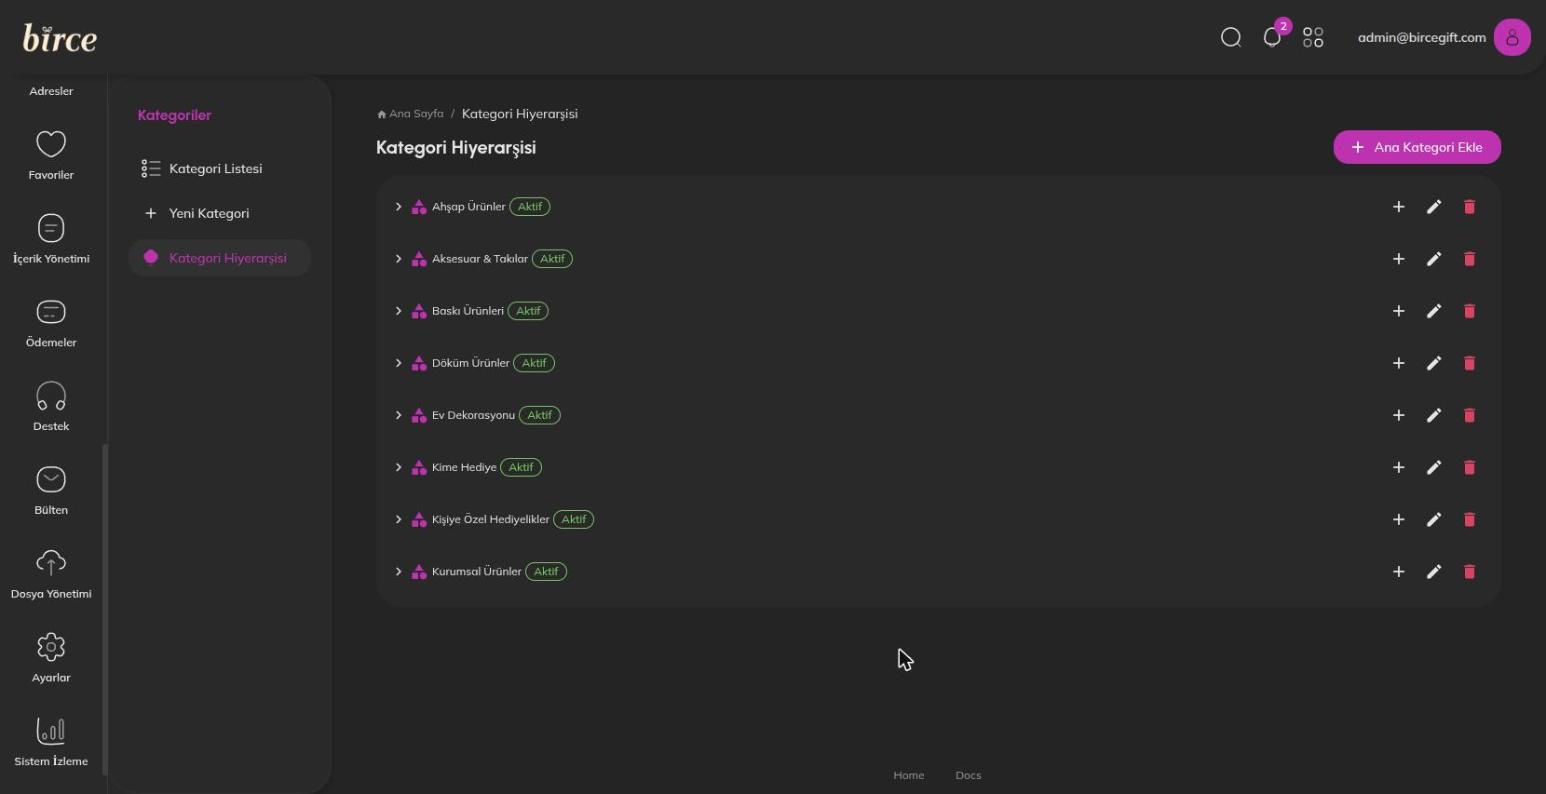Edit the Aksesuar & Takılar category
The image size is (1546, 794).
pyautogui.click(x=1434, y=259)
